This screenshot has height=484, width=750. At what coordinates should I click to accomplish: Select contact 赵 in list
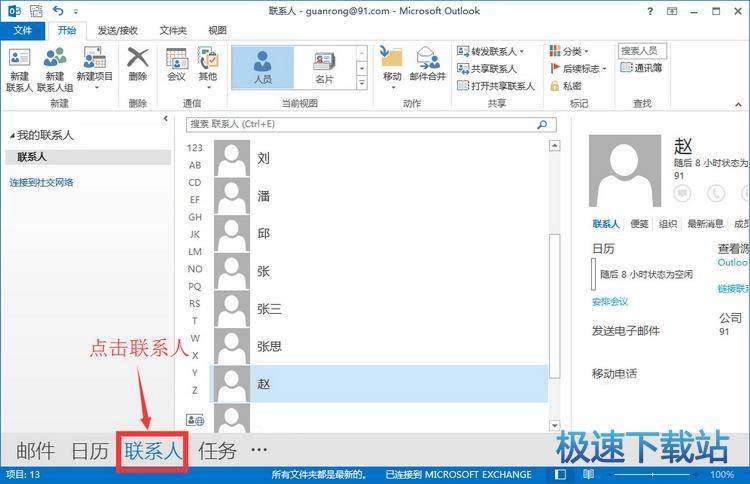pos(381,384)
